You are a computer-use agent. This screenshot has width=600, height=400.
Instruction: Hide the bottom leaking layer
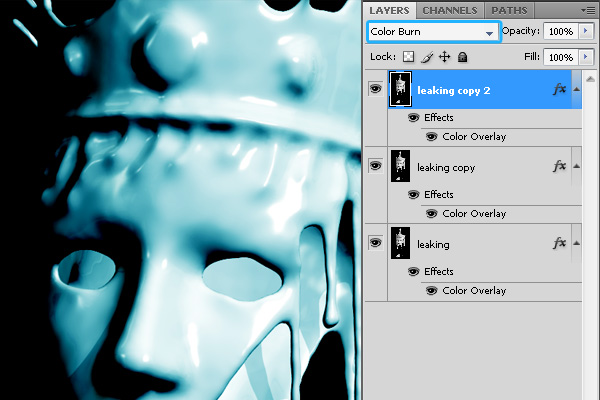[376, 243]
